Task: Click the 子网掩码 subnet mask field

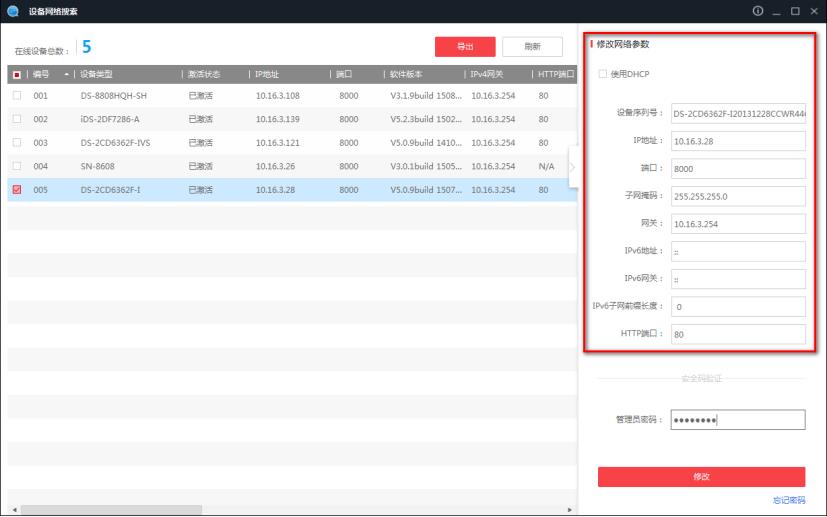Action: [x=737, y=196]
